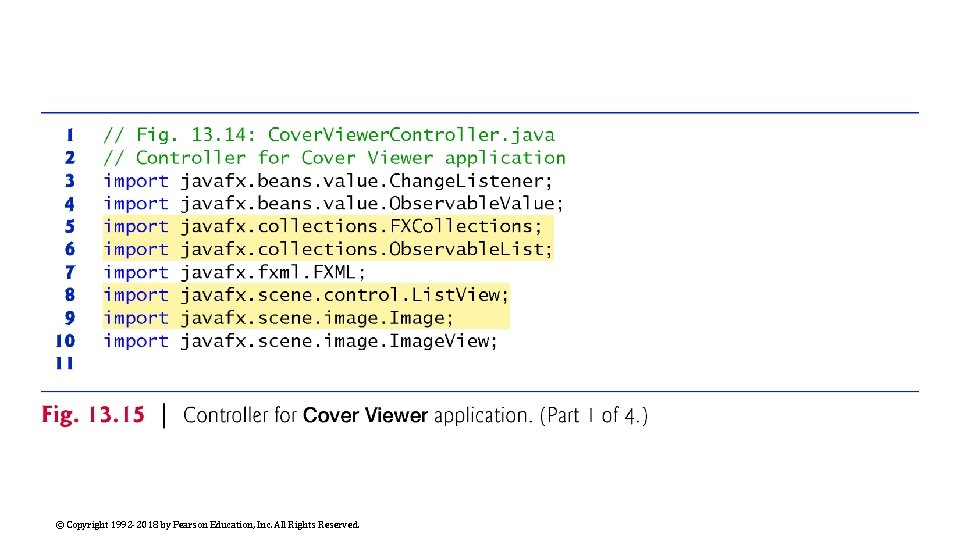Click the "Fig. 13.15" caption label

pos(93,415)
